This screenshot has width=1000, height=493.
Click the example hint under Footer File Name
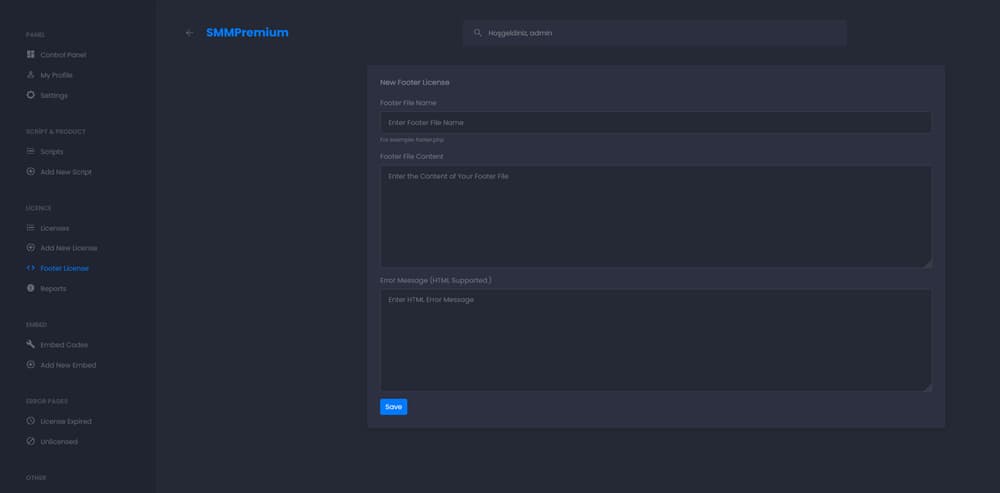point(411,140)
